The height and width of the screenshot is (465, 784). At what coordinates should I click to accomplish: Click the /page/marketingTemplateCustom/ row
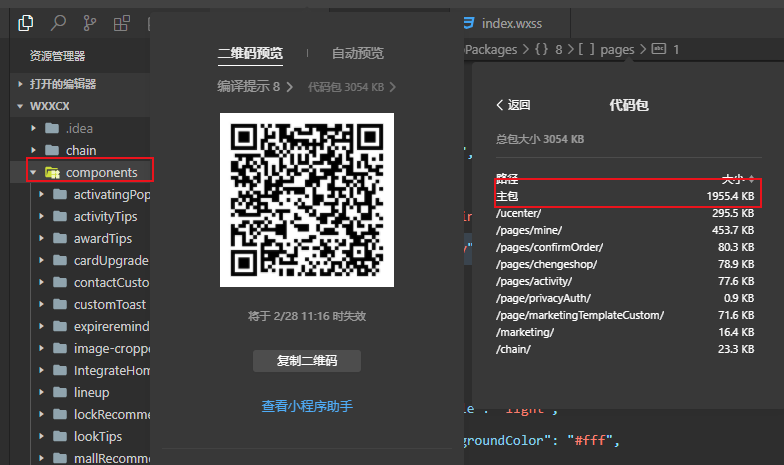point(625,315)
